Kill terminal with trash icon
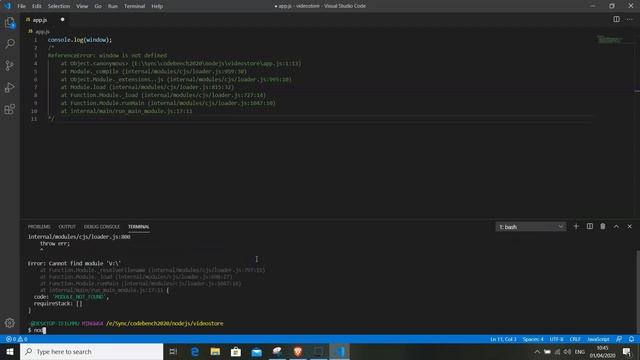This screenshot has width=640, height=360. pos(603,227)
